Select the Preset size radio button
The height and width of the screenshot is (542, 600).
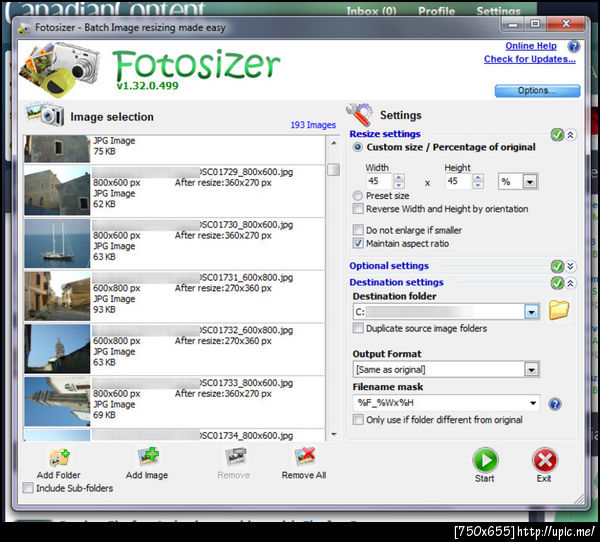(357, 196)
